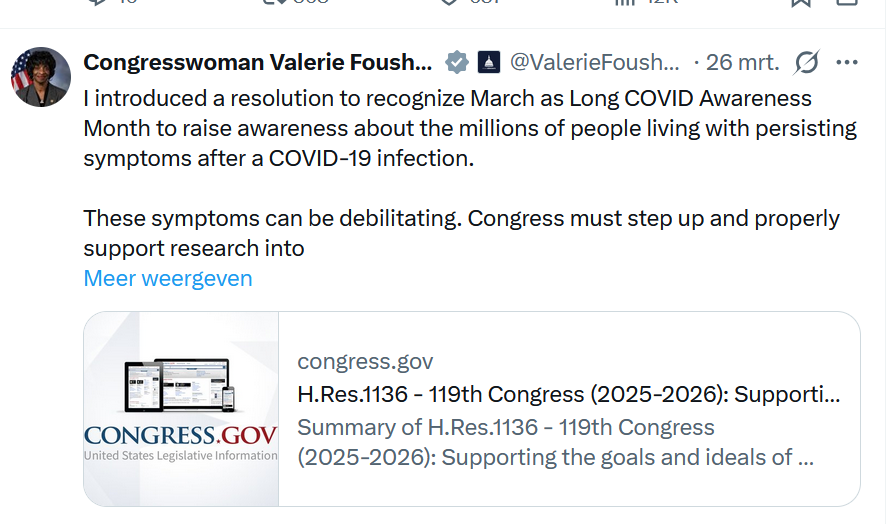Click the views stats icon of the post above
This screenshot has width=887, height=524.
tap(625, 3)
